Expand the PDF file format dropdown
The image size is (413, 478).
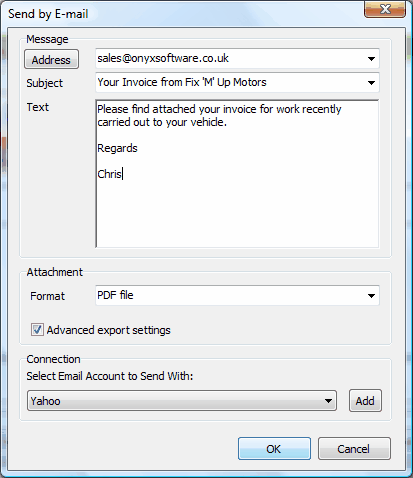tap(371, 295)
